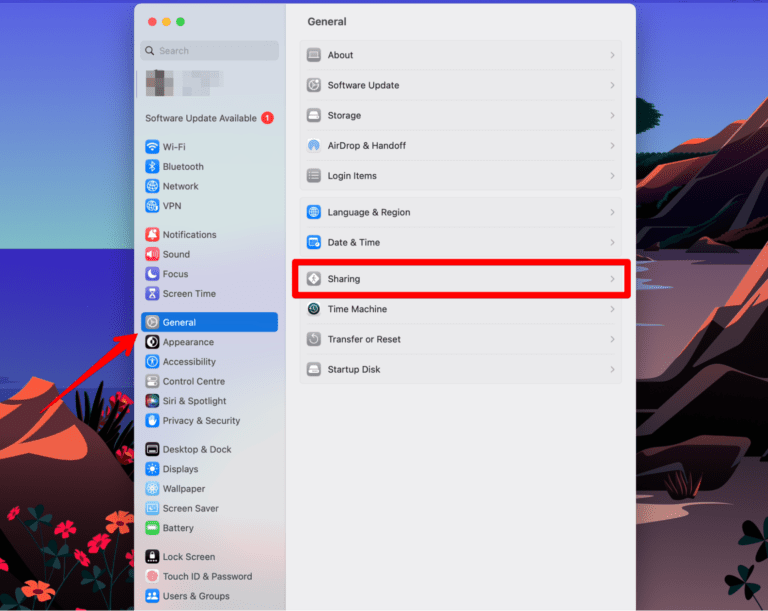
Task: Open the Focus moon icon
Action: pos(152,274)
